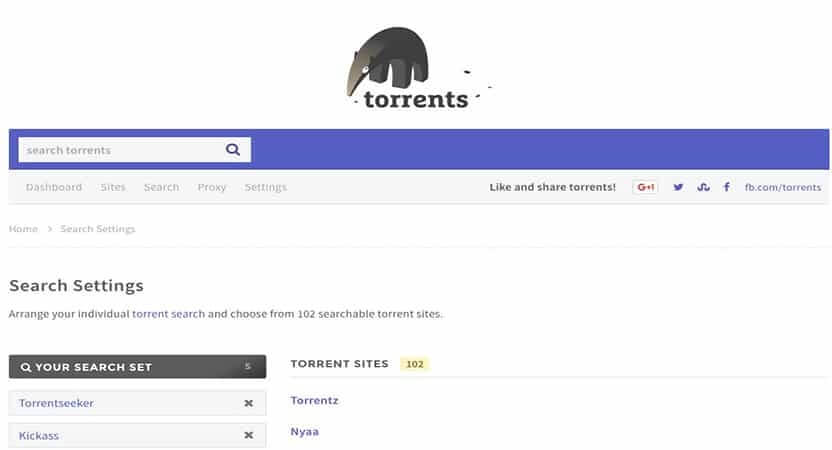Click the Torrent Sites heading
This screenshot has width=832, height=450.
[340, 364]
